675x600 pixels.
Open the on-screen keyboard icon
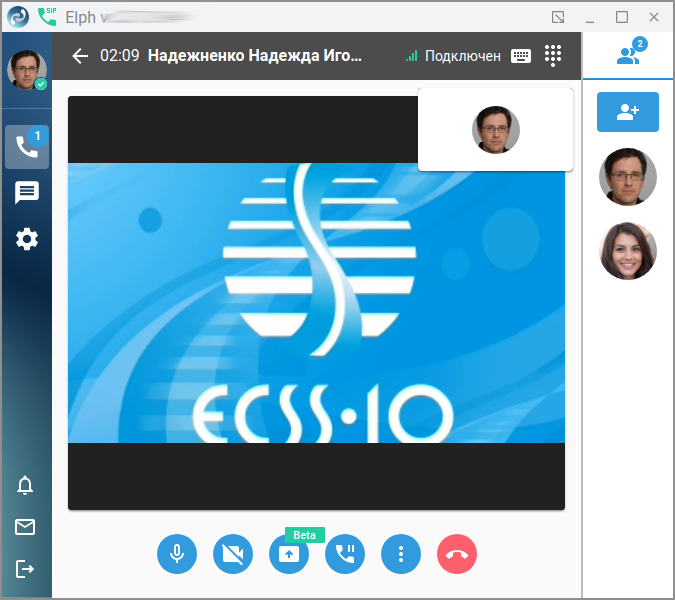click(x=521, y=56)
